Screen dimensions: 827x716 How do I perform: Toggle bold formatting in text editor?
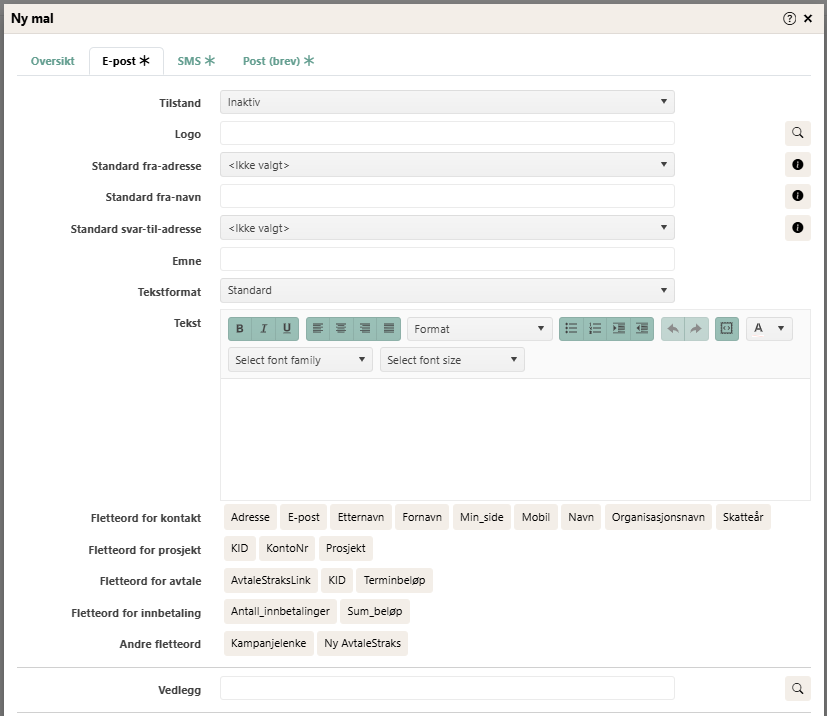click(x=240, y=328)
